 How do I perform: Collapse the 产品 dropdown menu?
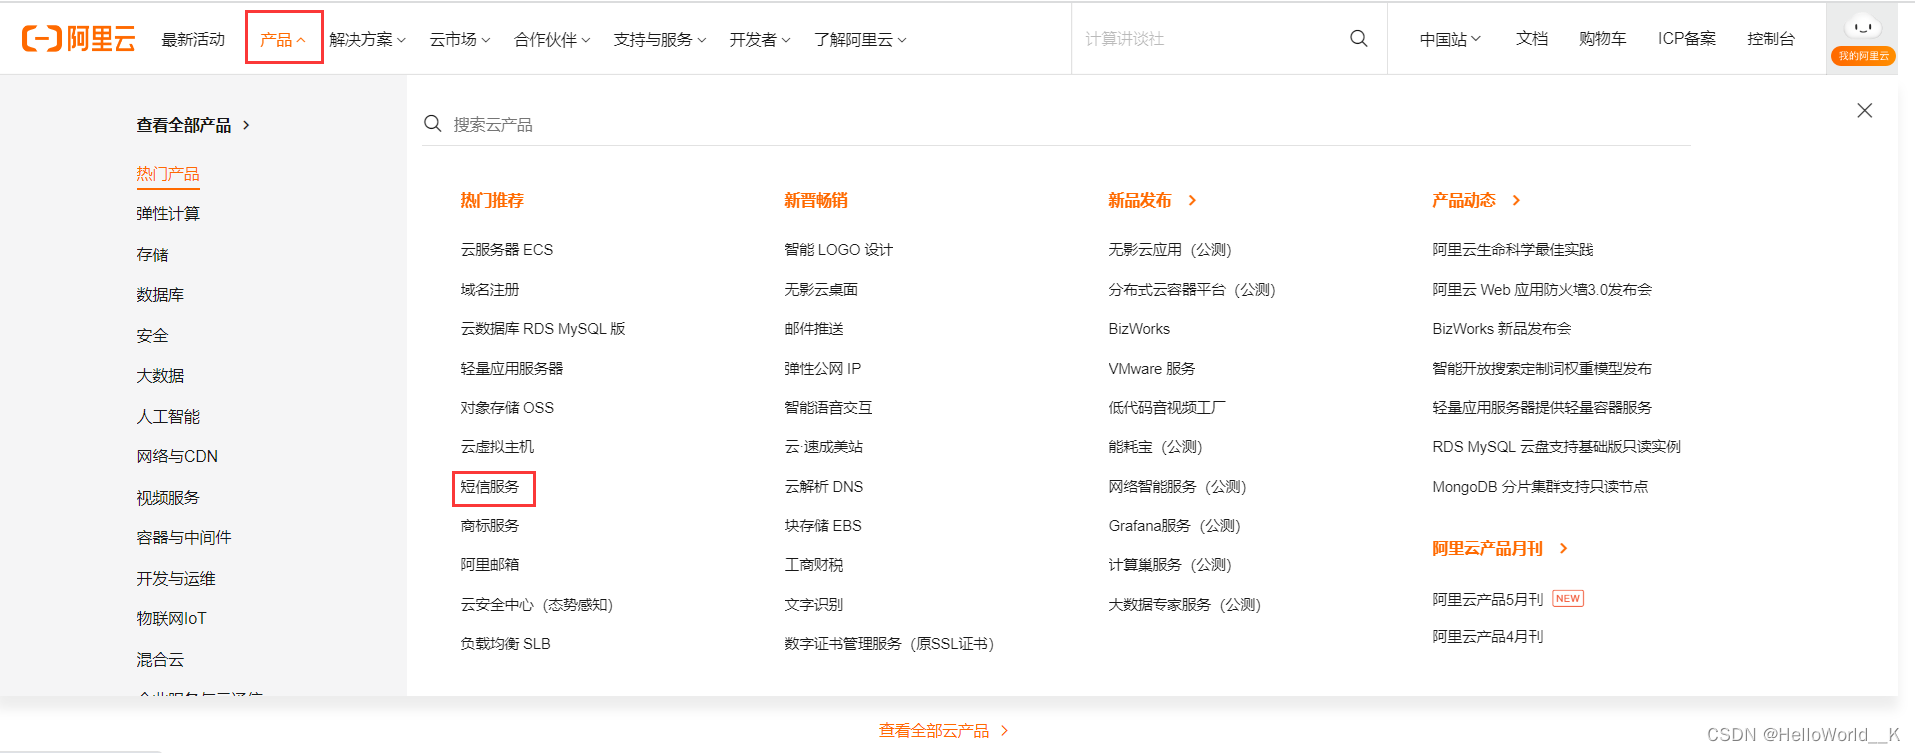click(283, 39)
